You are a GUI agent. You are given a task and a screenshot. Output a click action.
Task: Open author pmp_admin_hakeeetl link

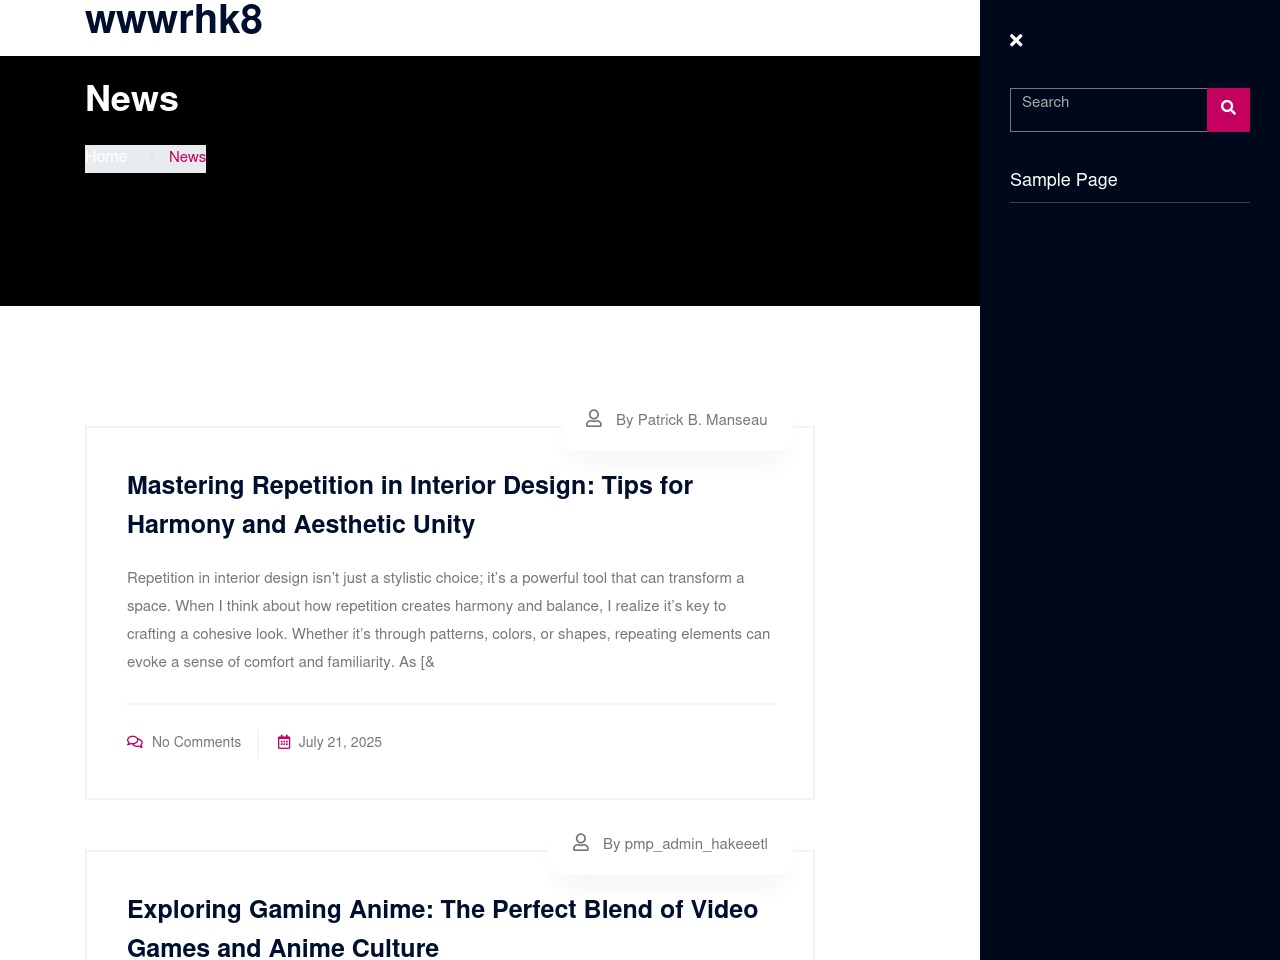[685, 844]
